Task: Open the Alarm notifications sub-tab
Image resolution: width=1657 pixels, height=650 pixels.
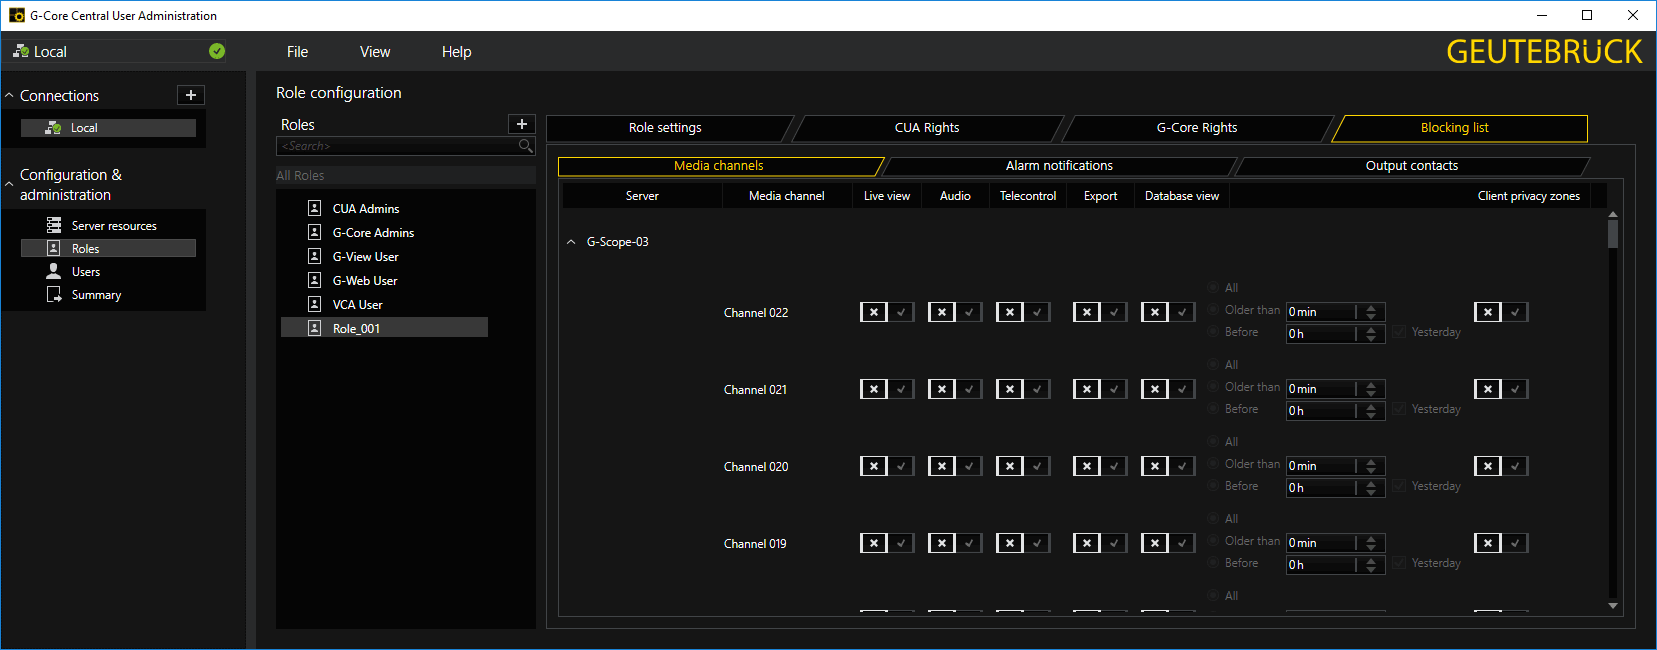Action: coord(1059,166)
